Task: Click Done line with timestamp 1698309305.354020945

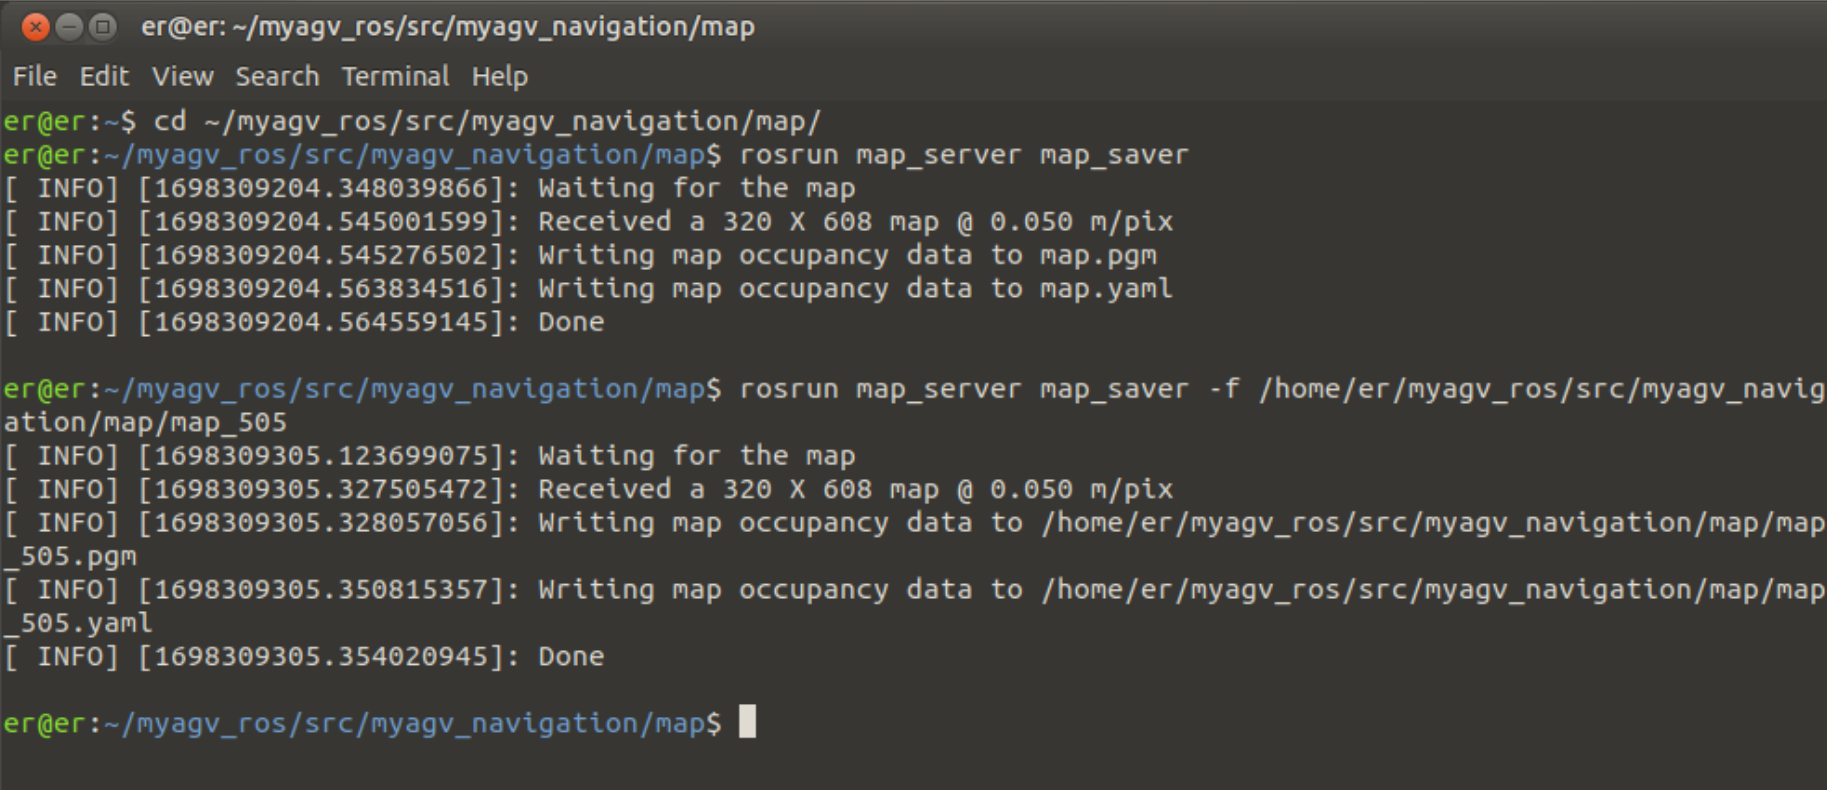Action: tap(304, 657)
